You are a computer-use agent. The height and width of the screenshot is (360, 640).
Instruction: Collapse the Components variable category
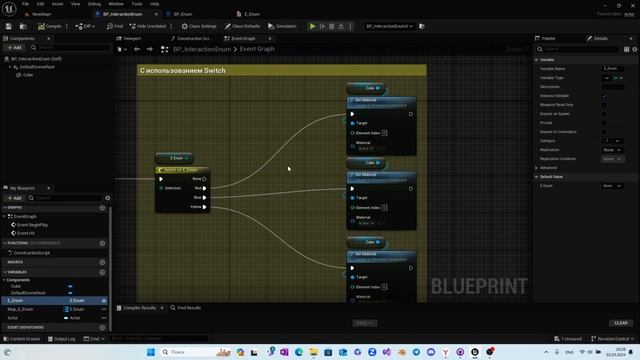[x=4, y=280]
